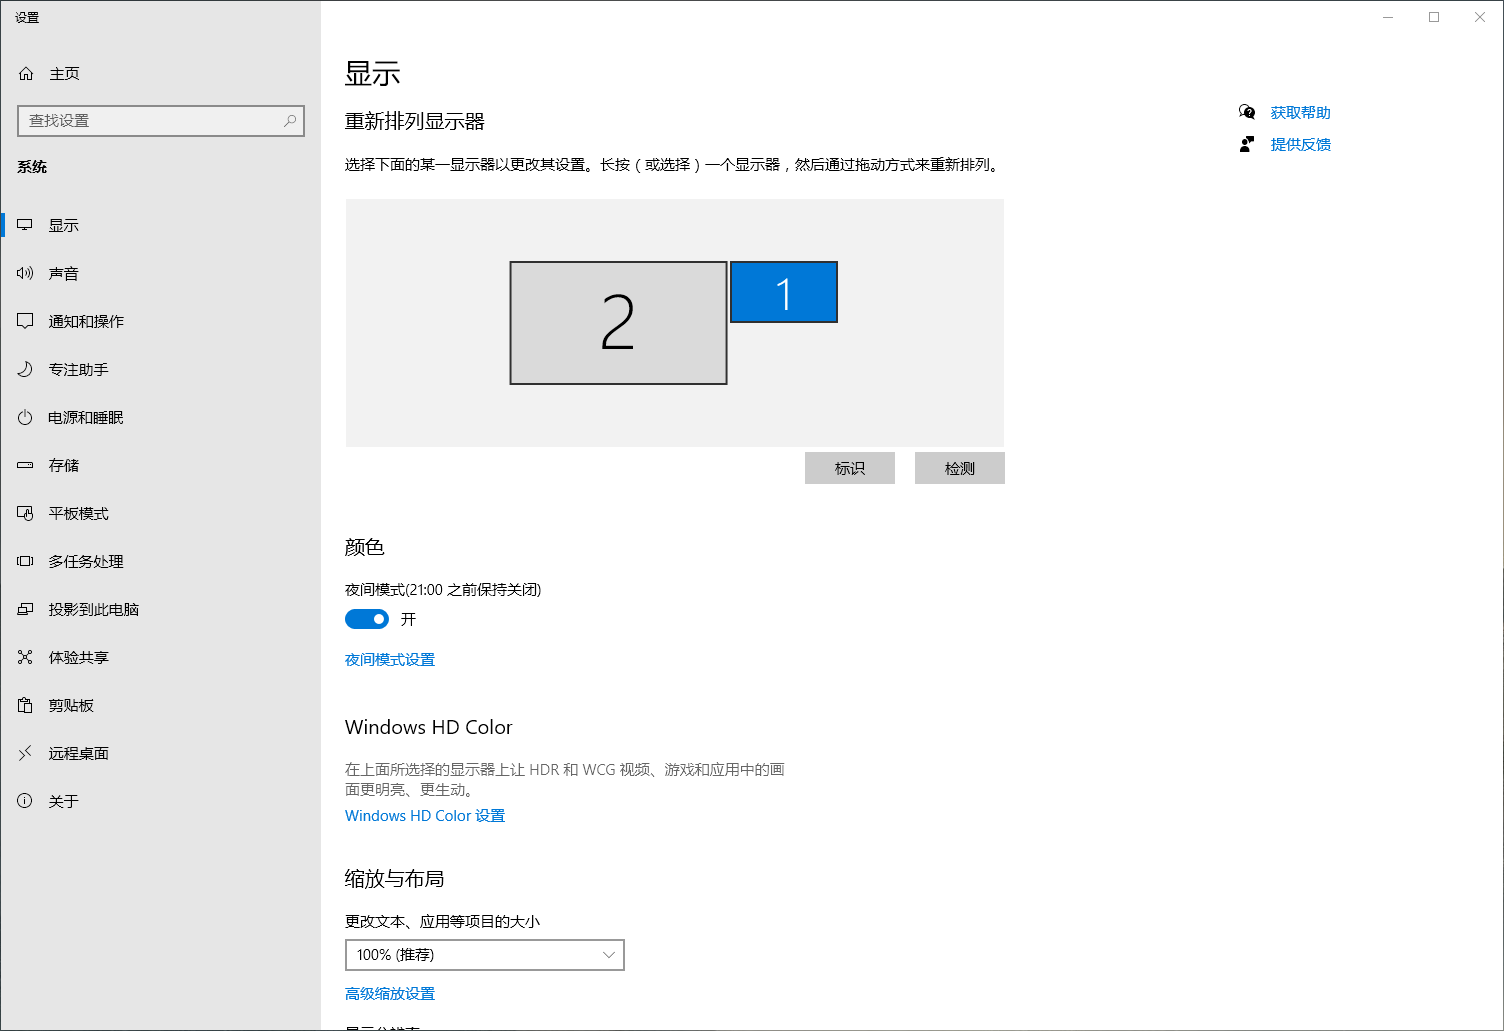The width and height of the screenshot is (1504, 1031).
Task: Turn off the 夜间模式 toggle switch
Action: coord(367,619)
